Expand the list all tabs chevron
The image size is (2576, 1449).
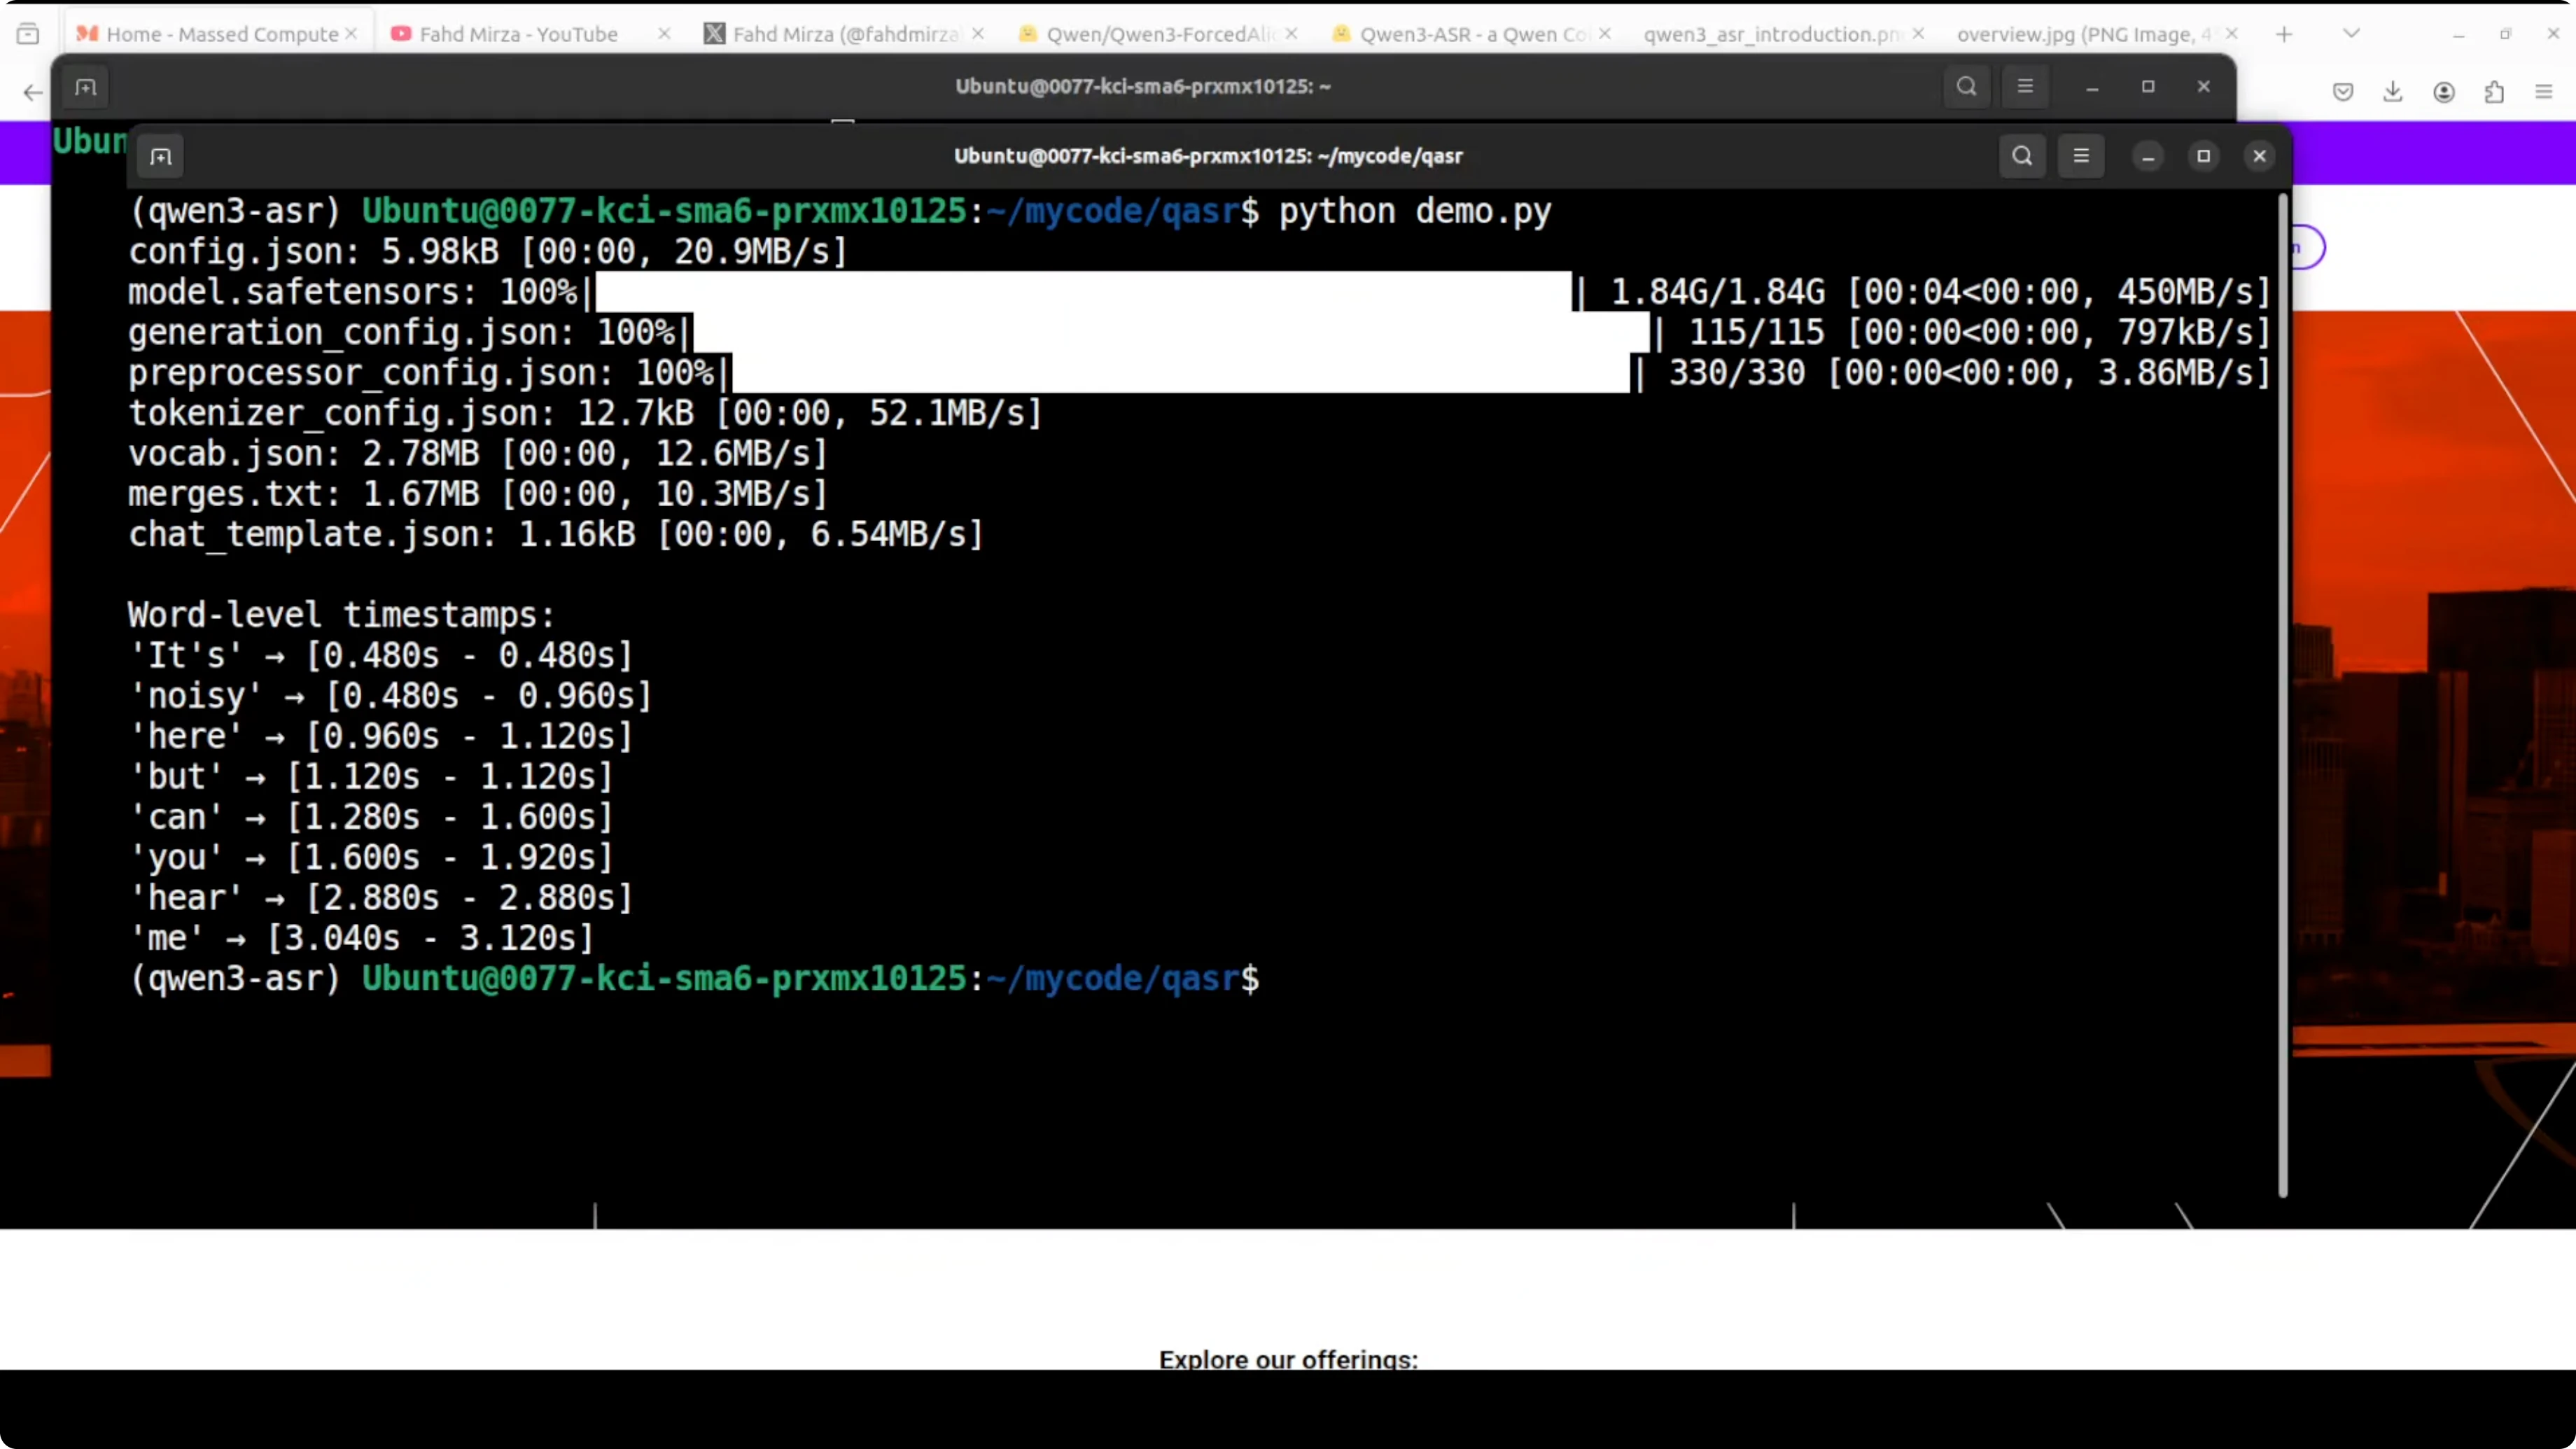click(x=2351, y=34)
